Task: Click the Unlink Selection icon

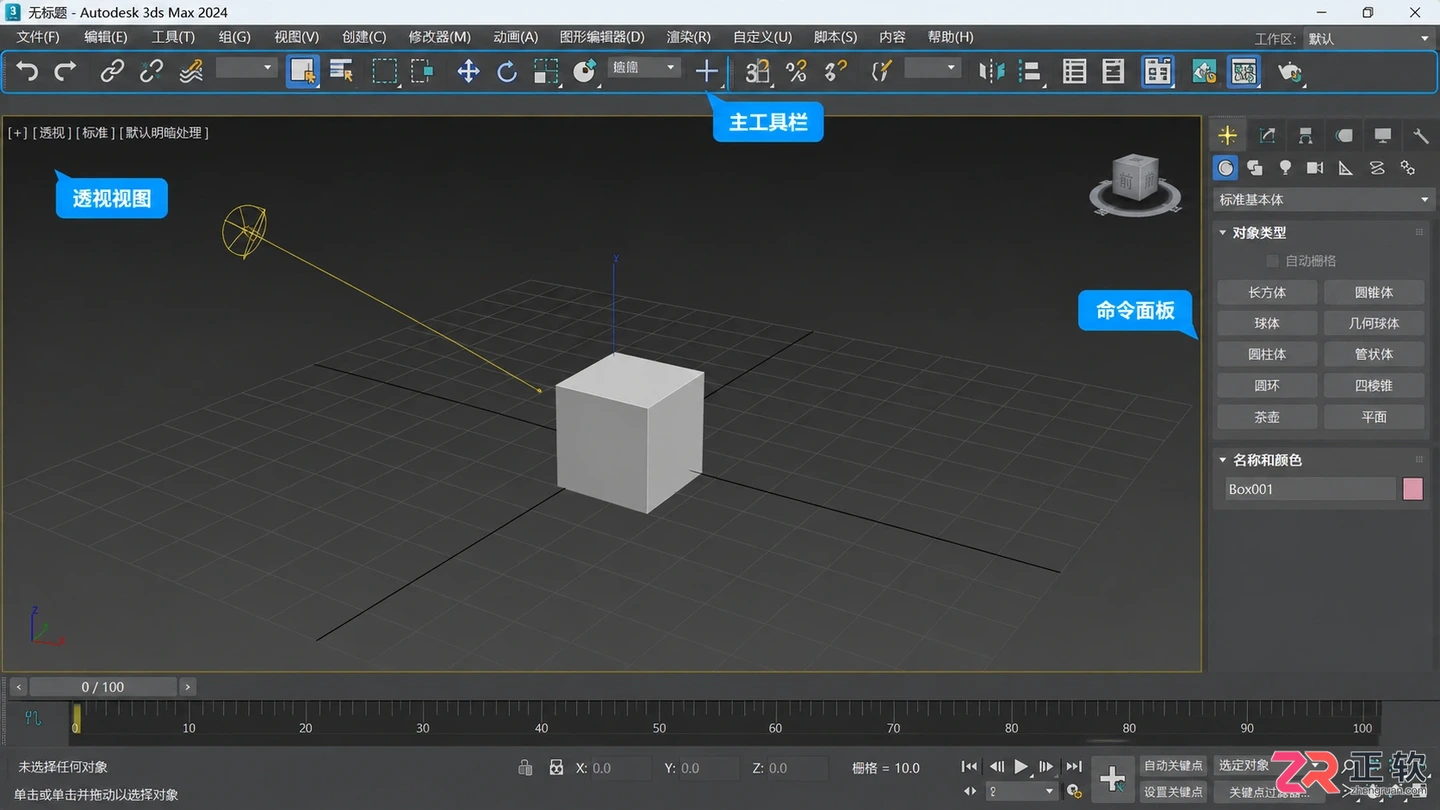Action: (151, 71)
